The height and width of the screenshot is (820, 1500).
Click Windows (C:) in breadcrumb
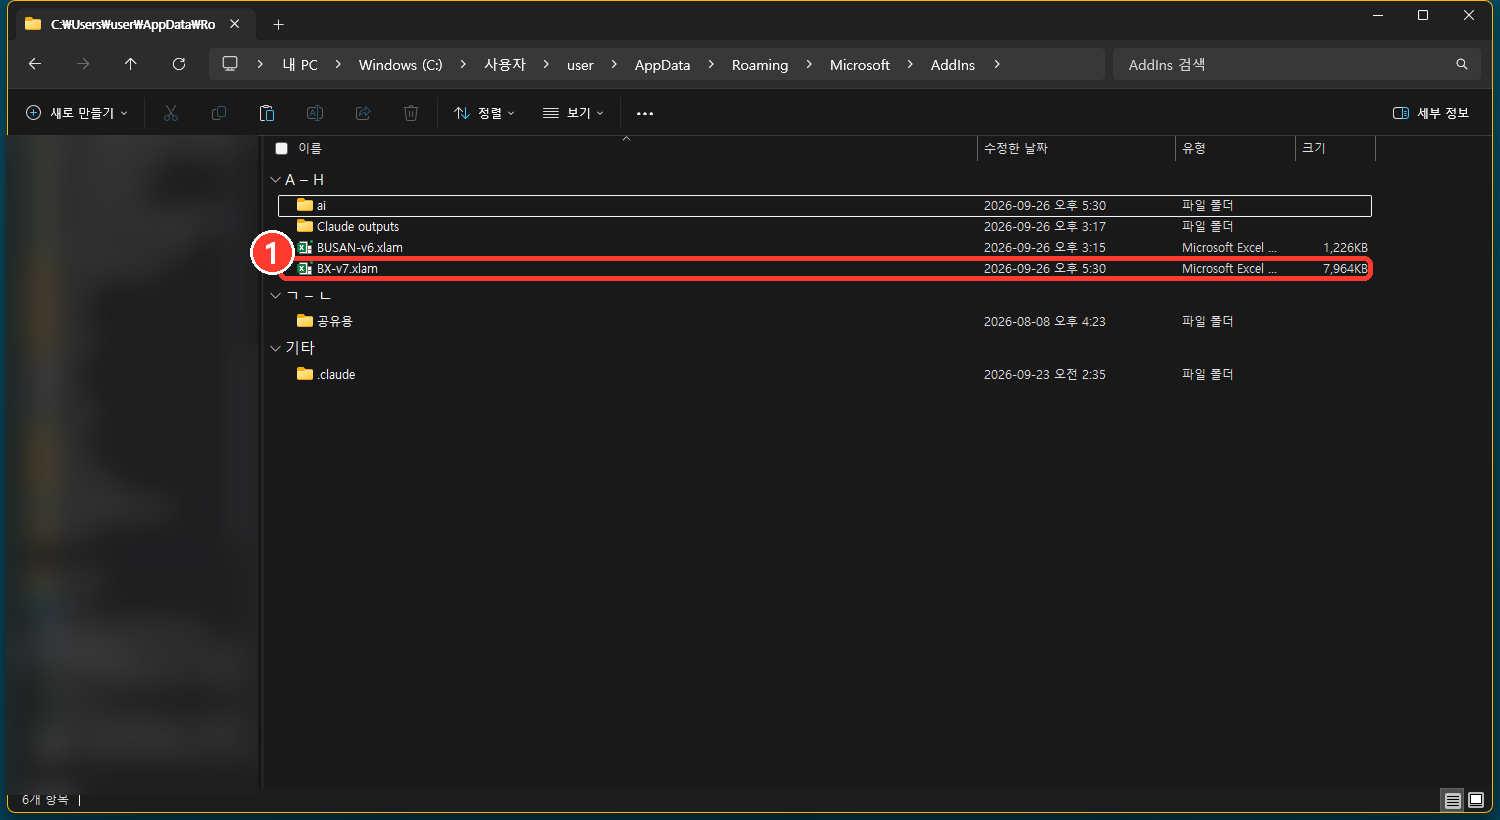click(400, 65)
